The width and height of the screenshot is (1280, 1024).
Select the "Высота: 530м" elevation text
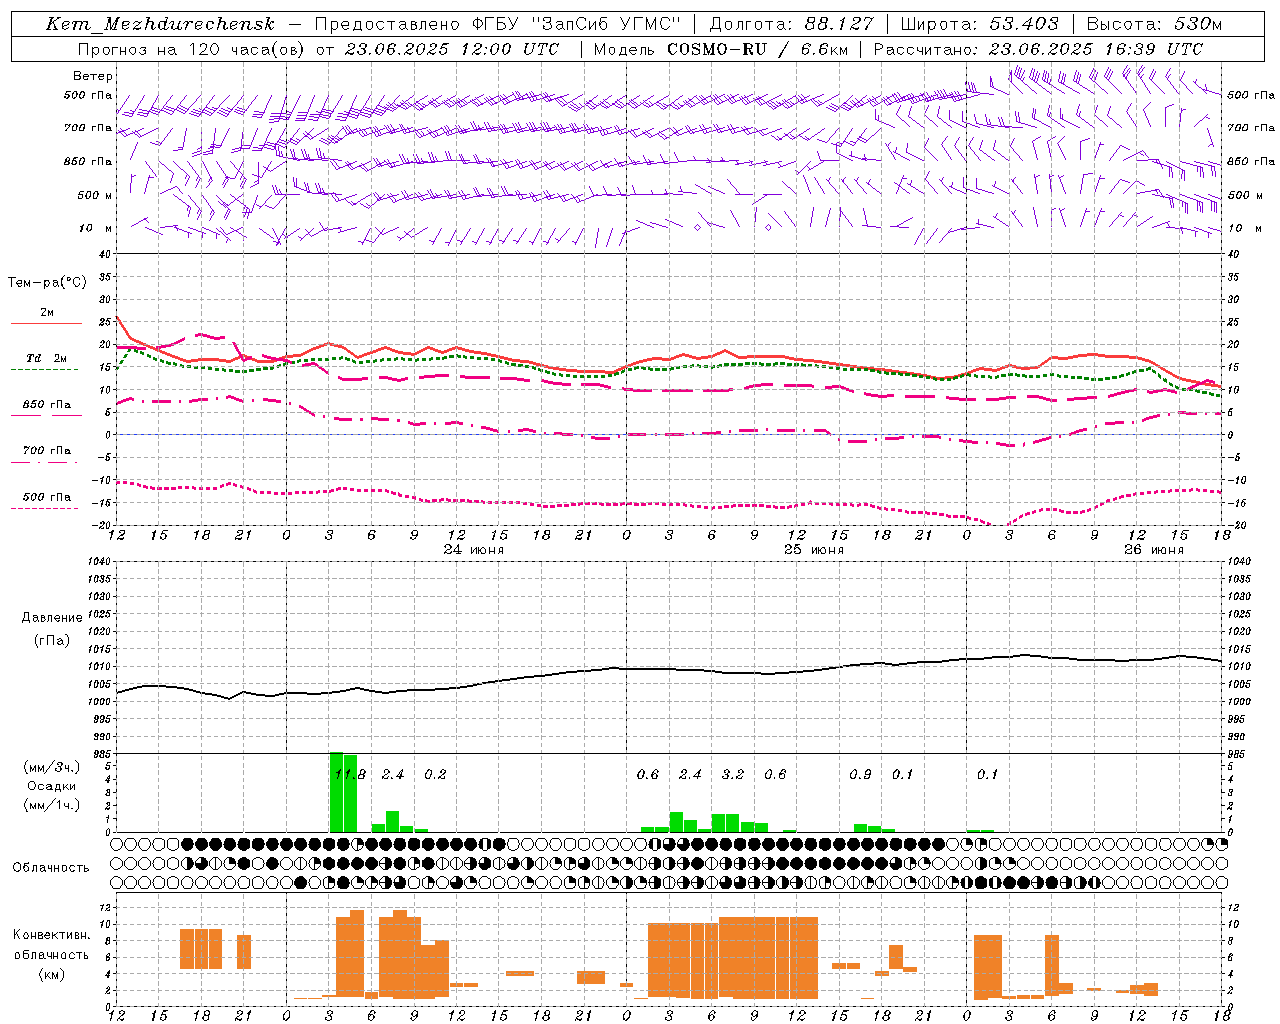[1154, 24]
